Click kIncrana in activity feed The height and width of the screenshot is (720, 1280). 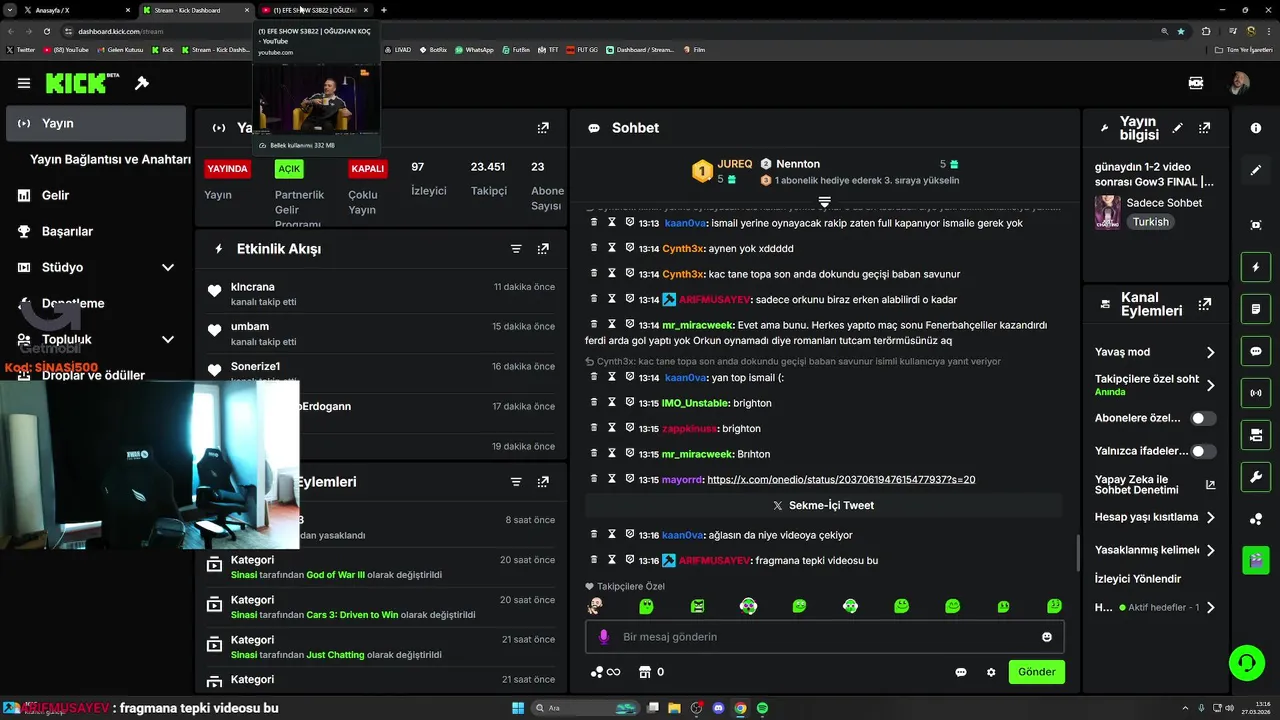(252, 287)
